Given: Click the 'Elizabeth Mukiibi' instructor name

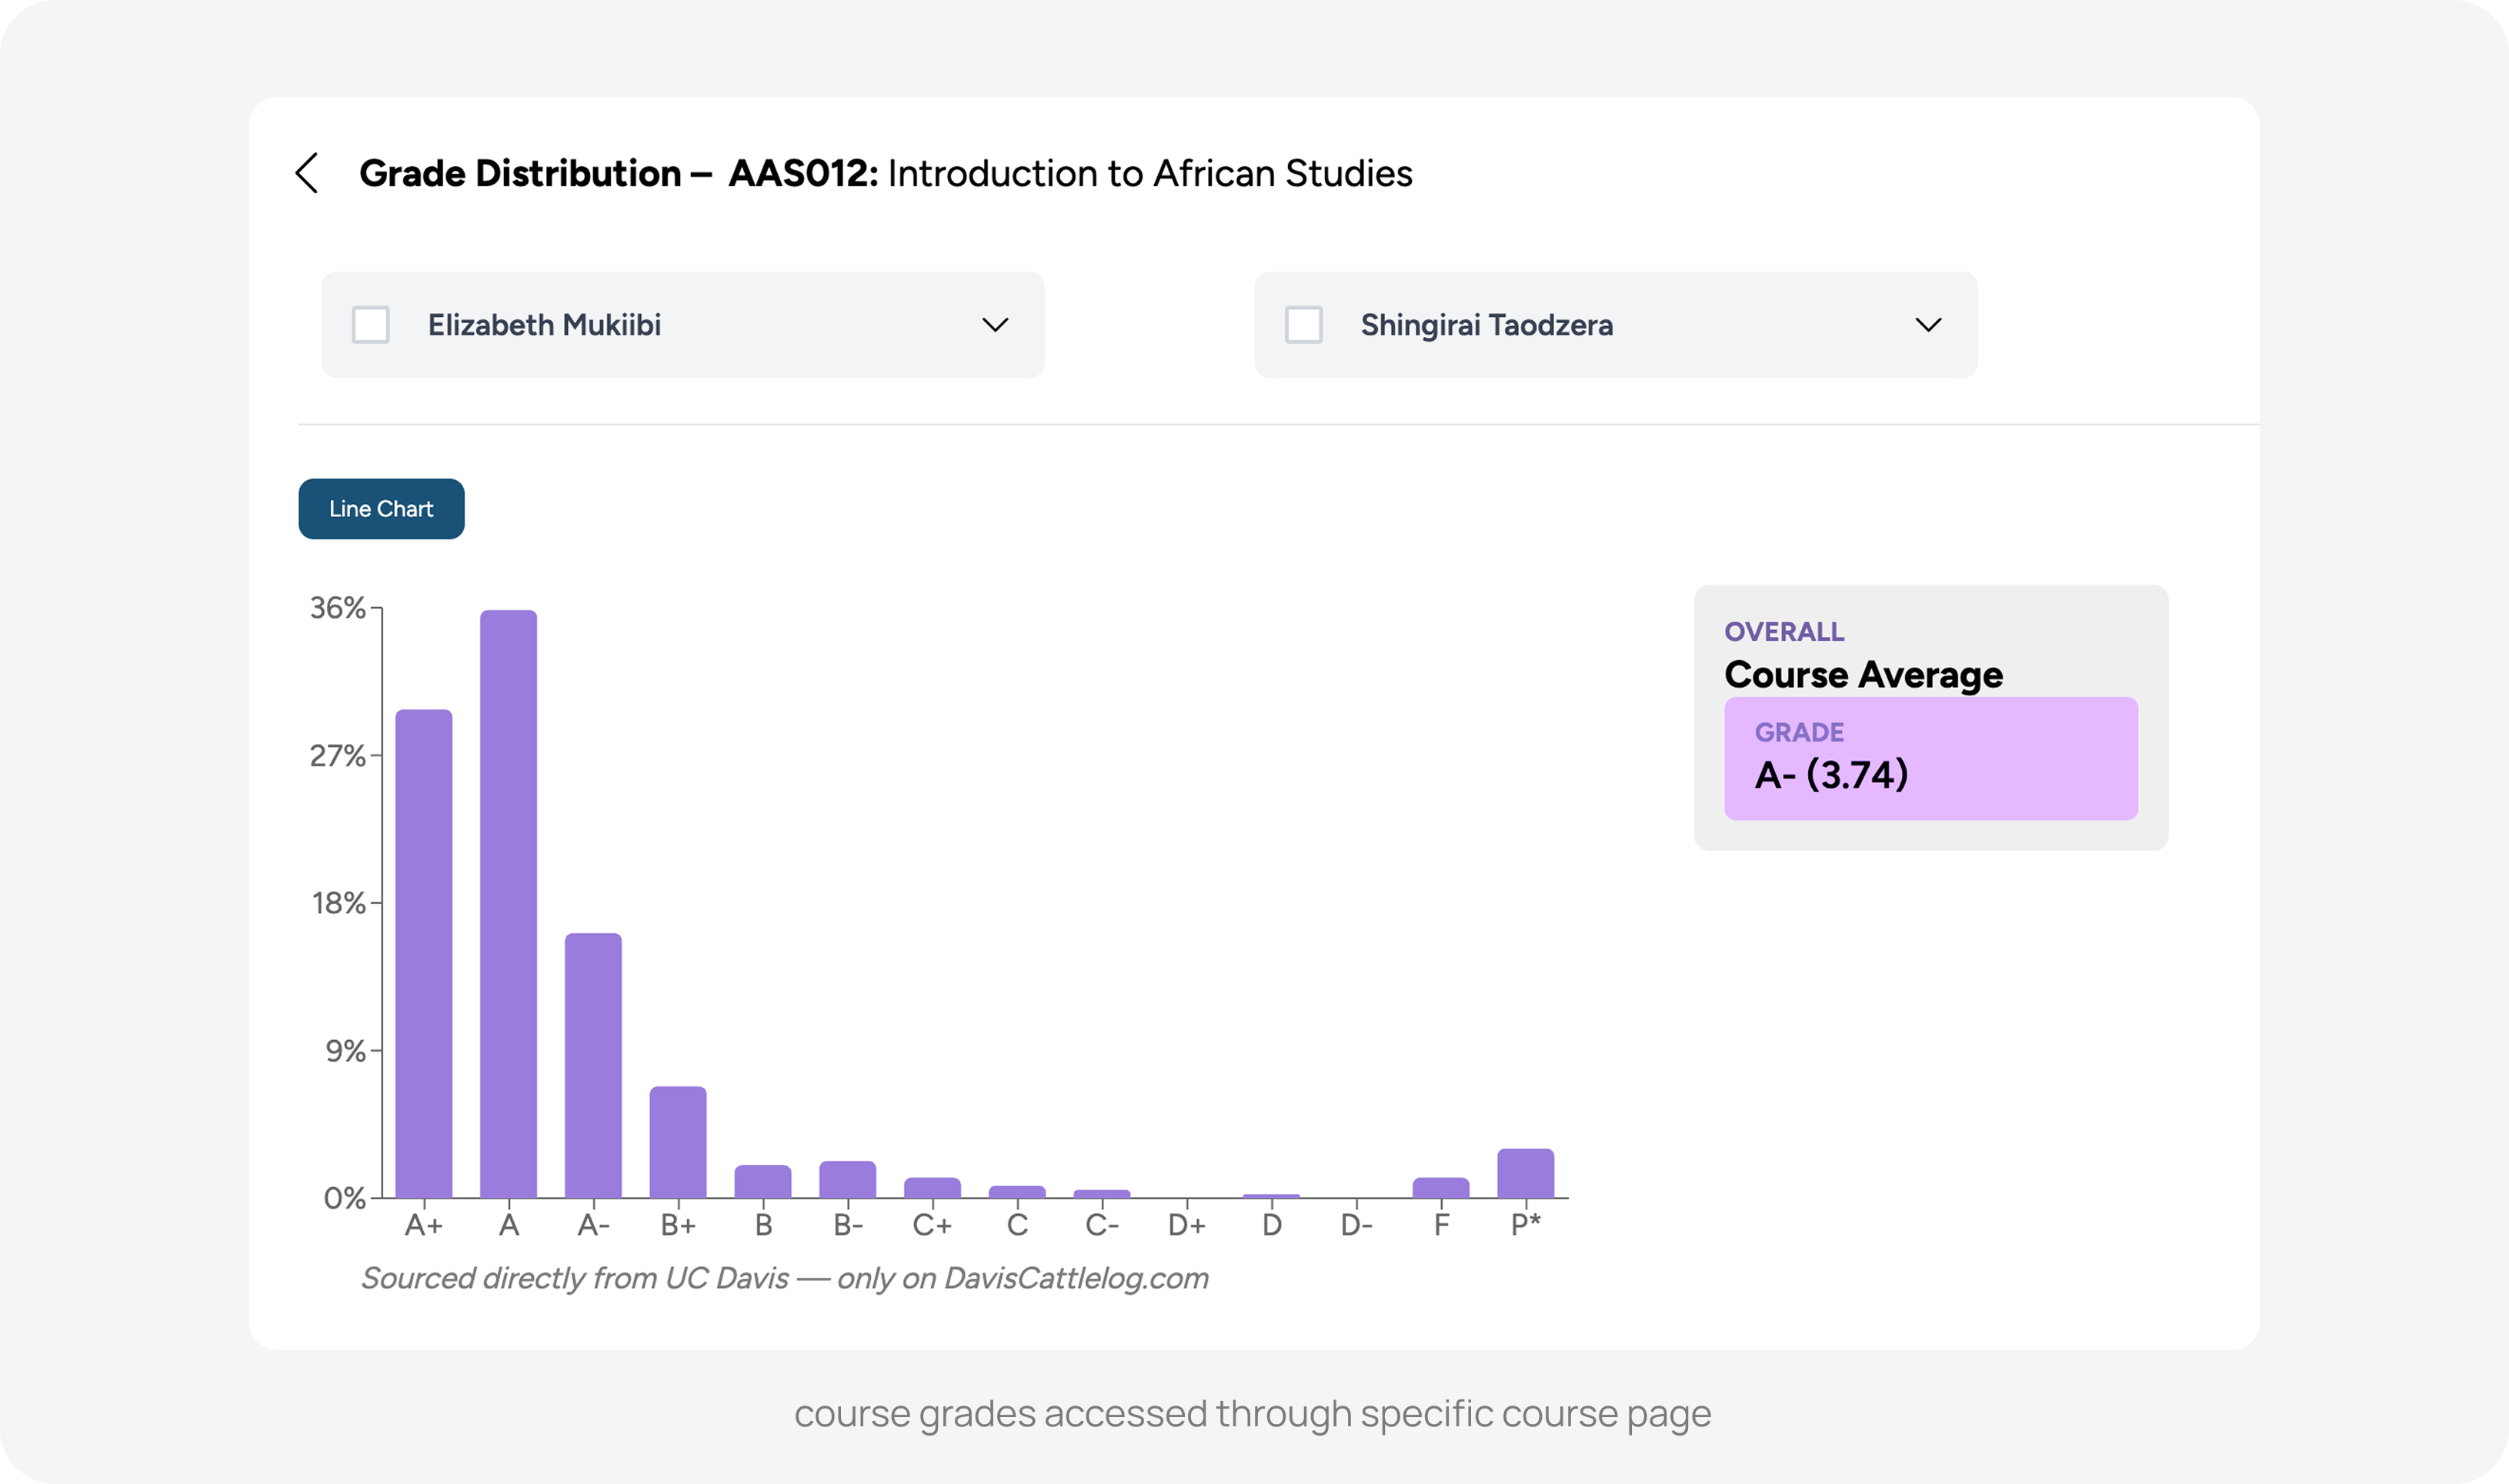Looking at the screenshot, I should [545, 325].
